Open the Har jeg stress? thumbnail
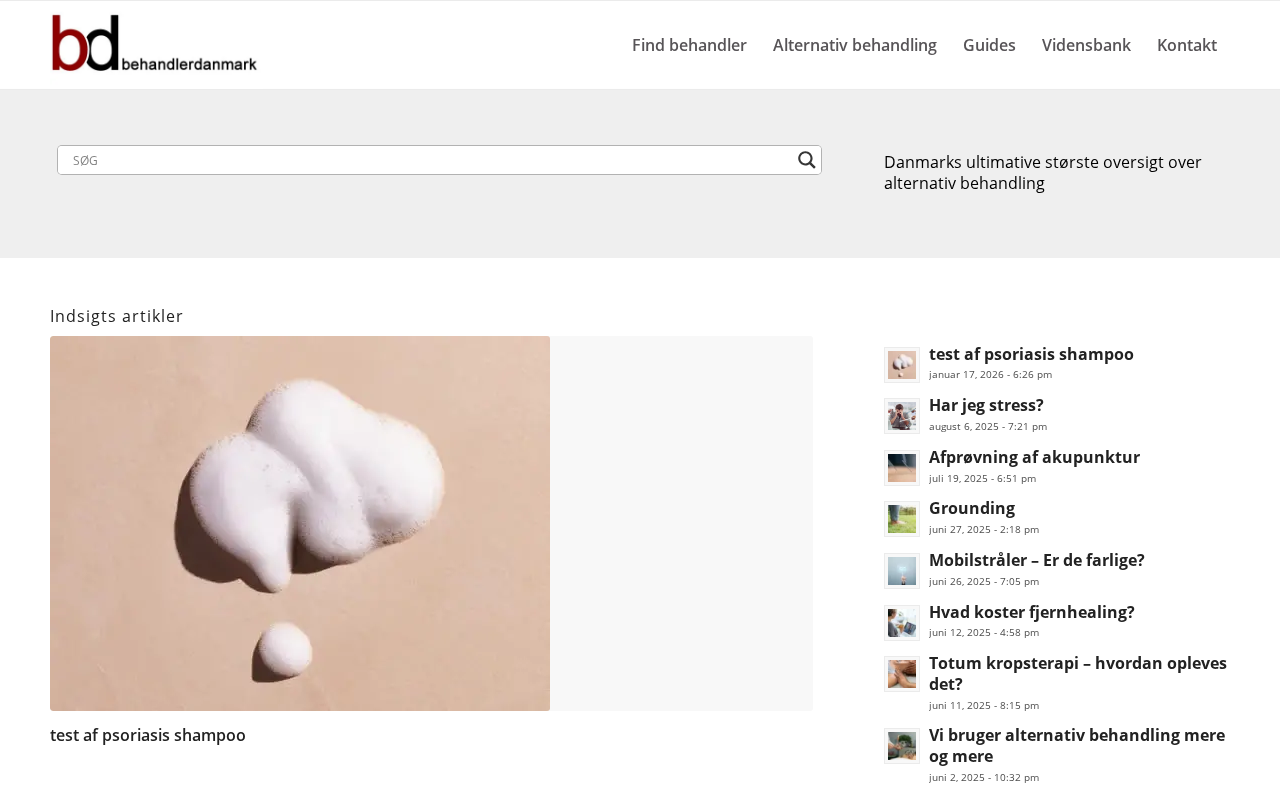The image size is (1280, 800). click(x=901, y=416)
